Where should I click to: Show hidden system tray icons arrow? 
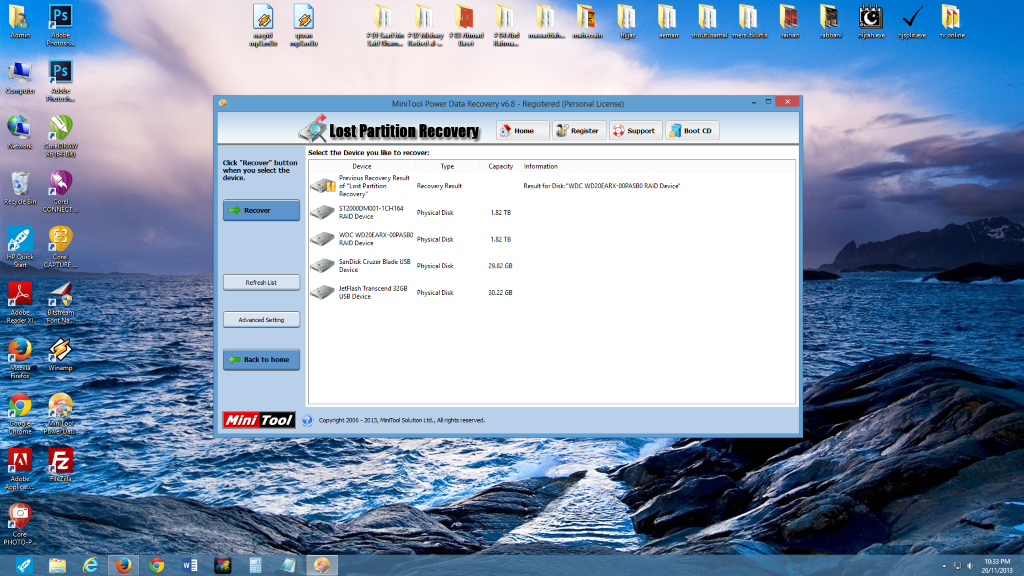pyautogui.click(x=944, y=566)
